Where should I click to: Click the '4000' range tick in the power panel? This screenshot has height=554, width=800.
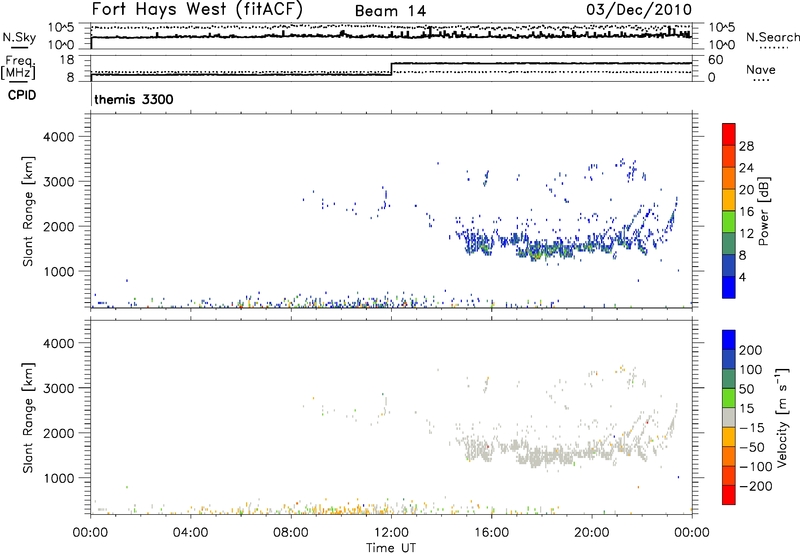click(x=58, y=137)
